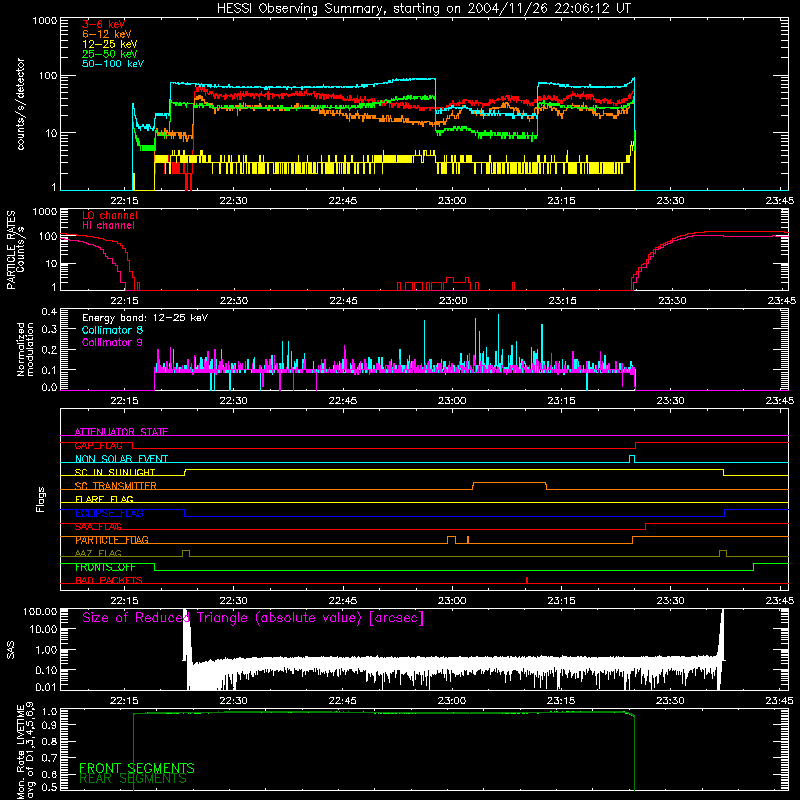Click the 100.00 tick value on SAS axis
Screen dimensions: 800x800
40,611
